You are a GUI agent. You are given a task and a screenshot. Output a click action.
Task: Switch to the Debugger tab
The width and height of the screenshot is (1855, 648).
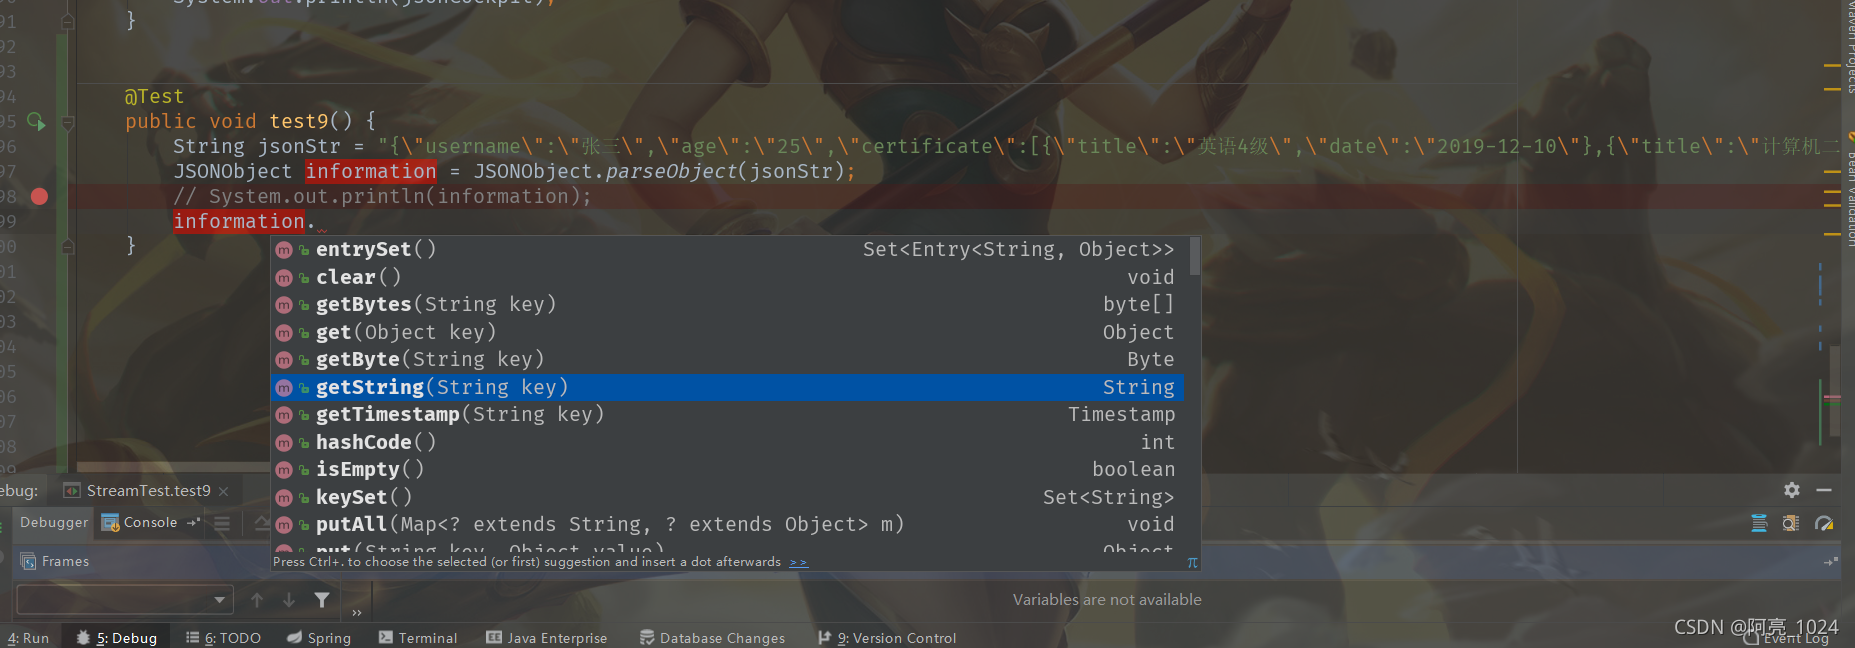54,522
